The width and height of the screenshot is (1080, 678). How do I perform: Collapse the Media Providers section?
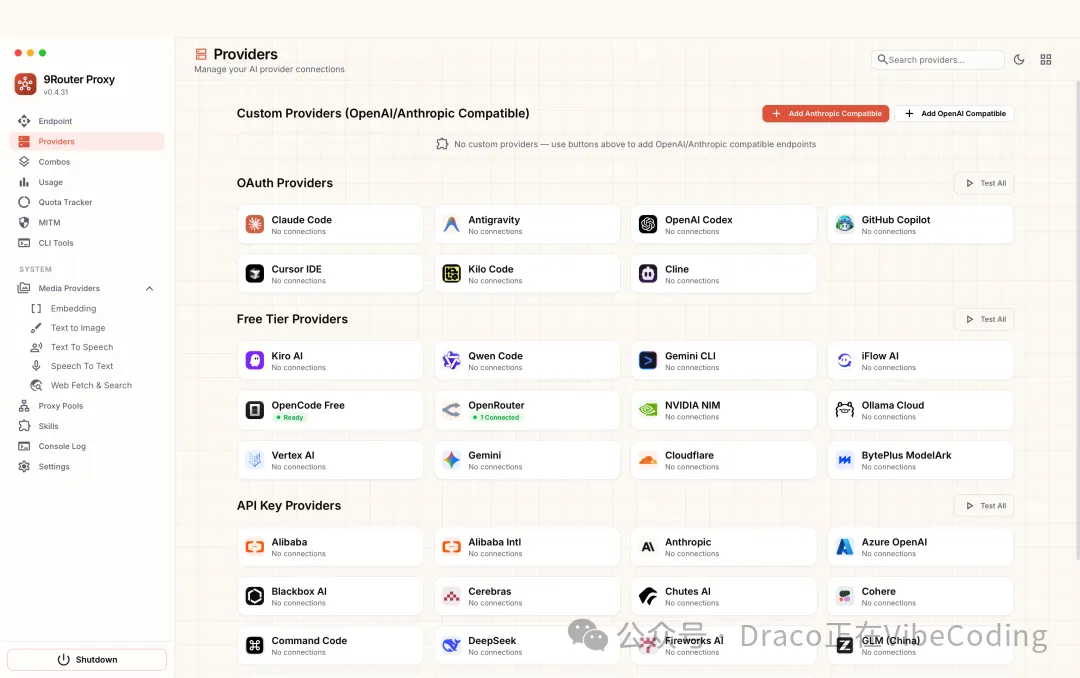[149, 289]
